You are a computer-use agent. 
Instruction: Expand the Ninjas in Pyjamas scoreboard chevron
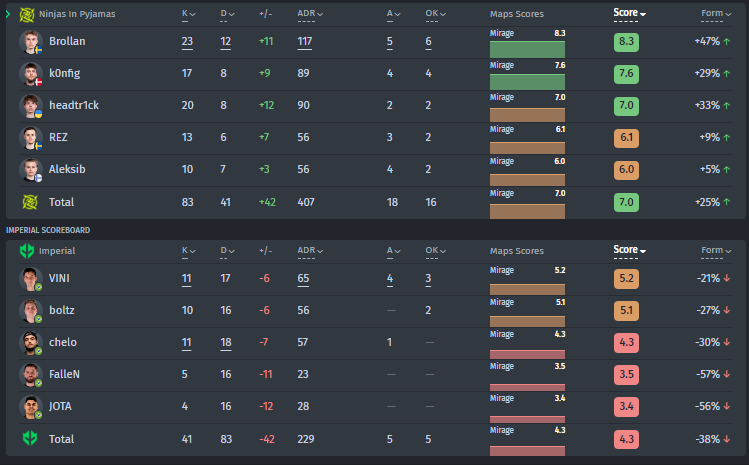(x=8, y=14)
